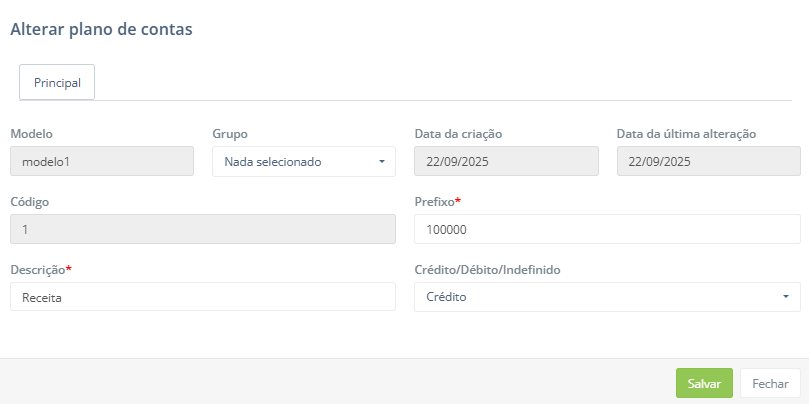The image size is (809, 404).
Task: Click the Código field label
Action: pos(30,201)
